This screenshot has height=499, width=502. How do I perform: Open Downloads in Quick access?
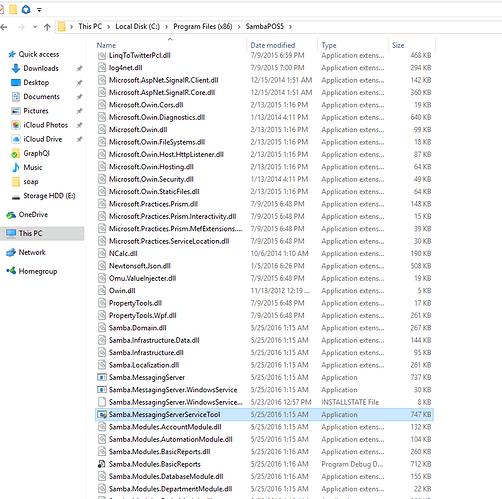(41, 68)
